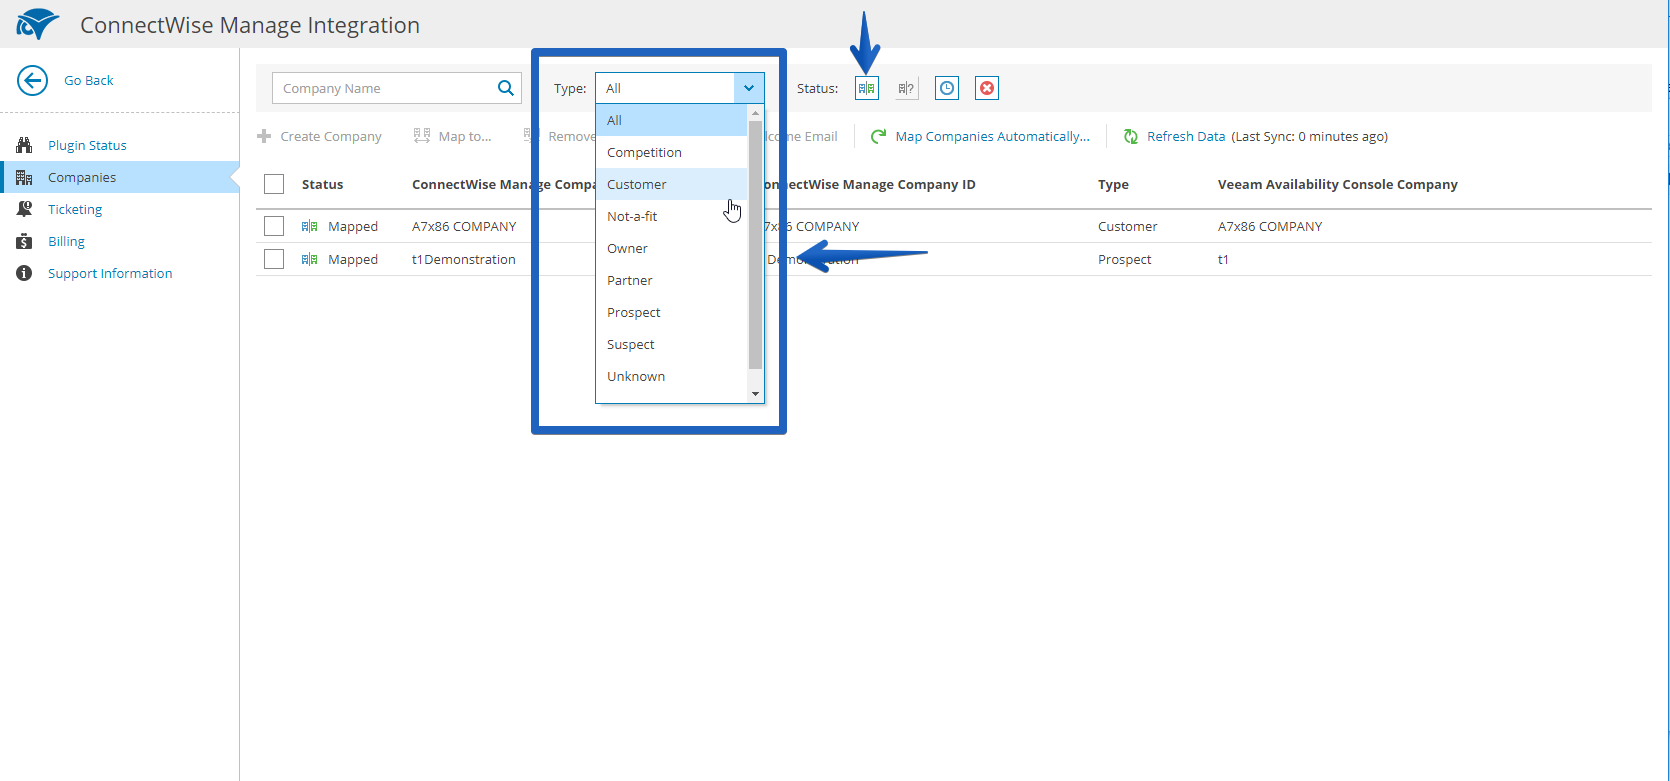The height and width of the screenshot is (781, 1670).
Task: Click the dropdown list scroll up arrow
Action: 755,113
